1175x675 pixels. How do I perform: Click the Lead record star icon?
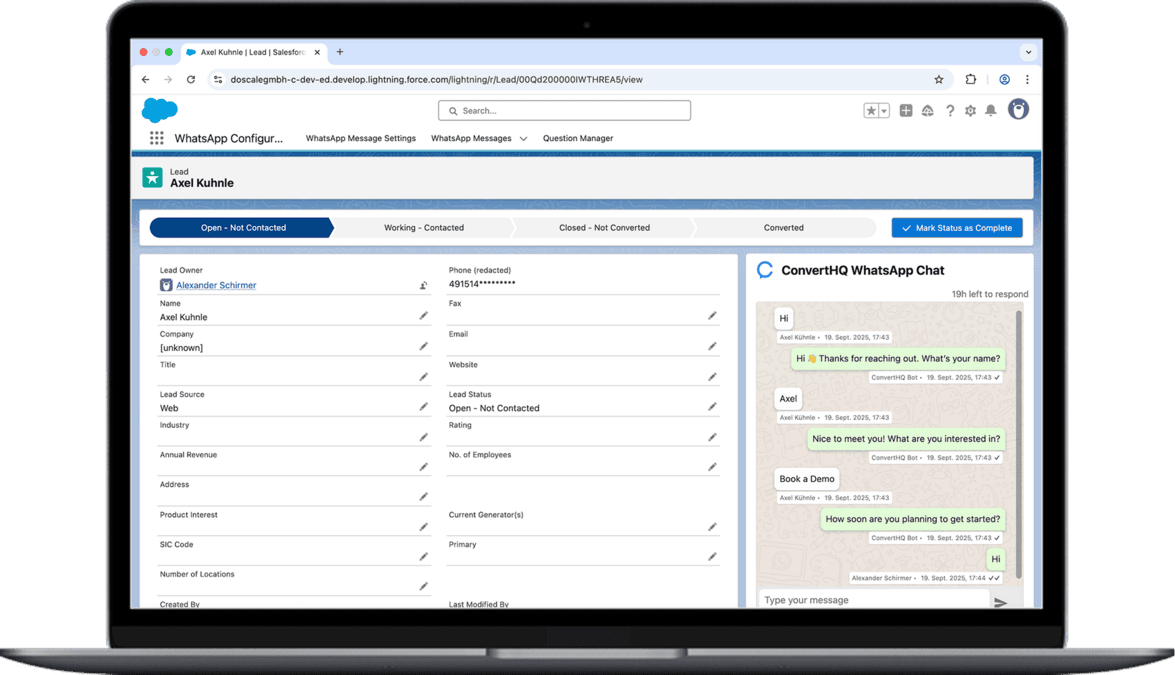[x=152, y=178]
